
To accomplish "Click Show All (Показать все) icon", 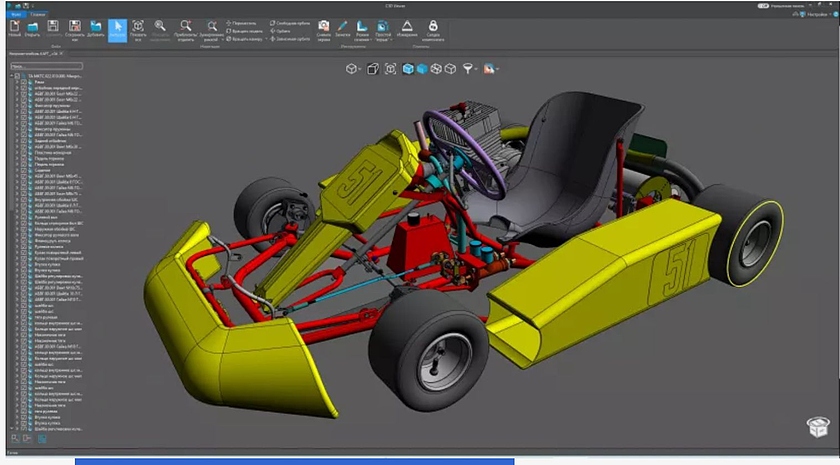I will click(139, 28).
